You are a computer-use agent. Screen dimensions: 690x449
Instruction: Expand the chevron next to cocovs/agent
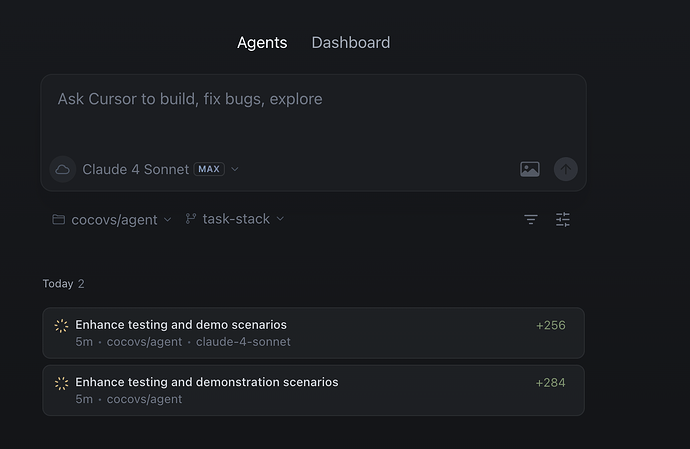click(167, 219)
